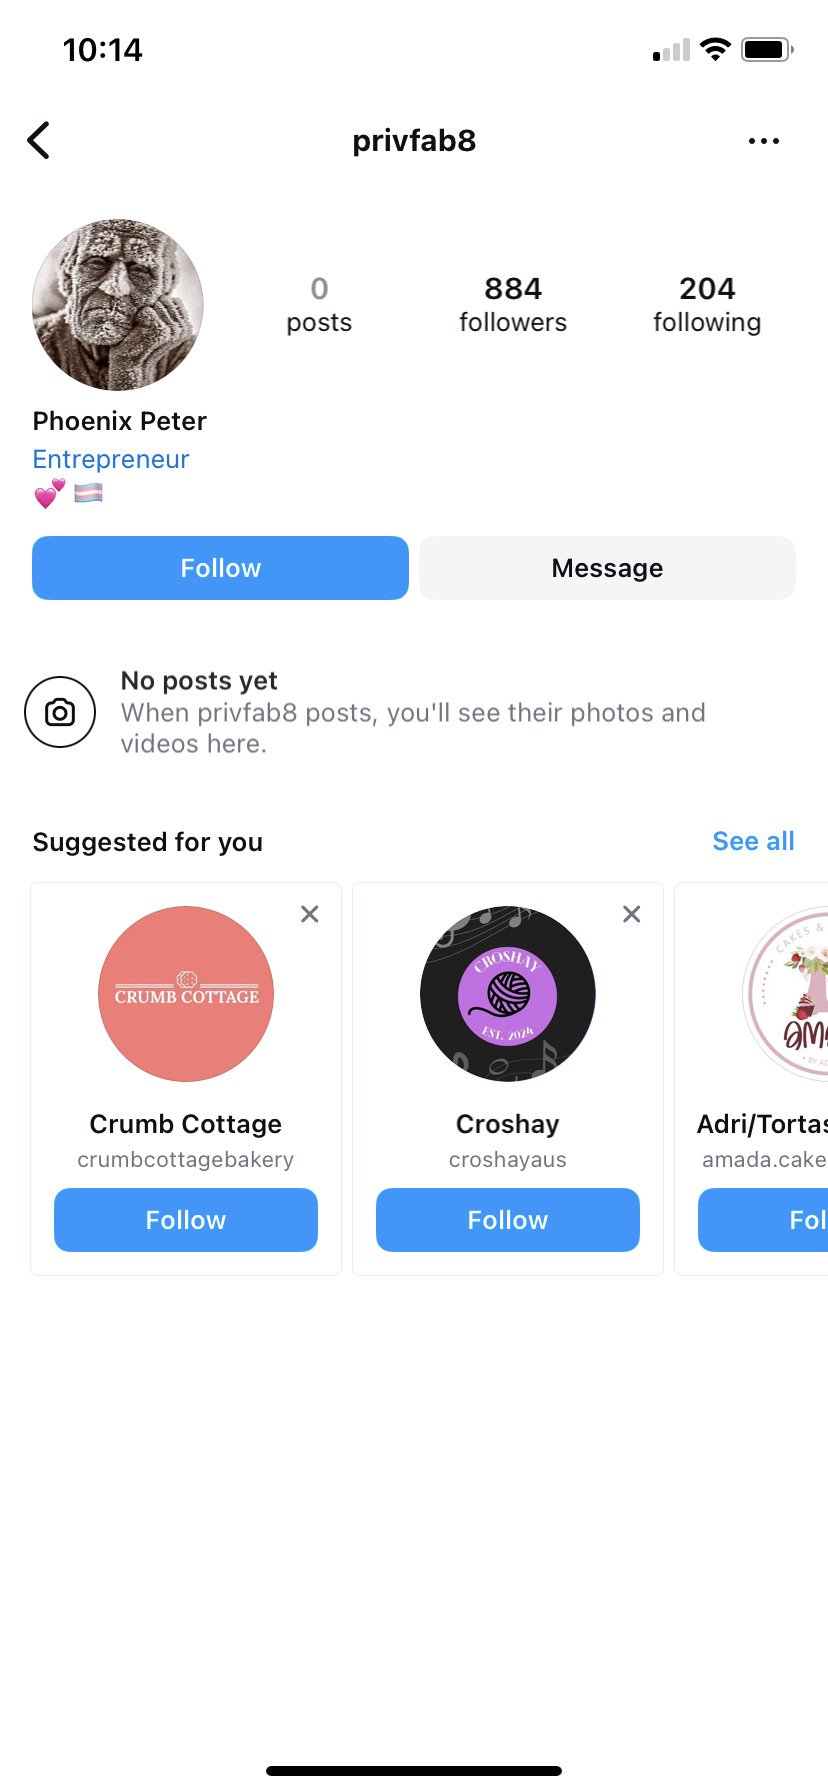Follow Croshay
The height and width of the screenshot is (1792, 828).
[x=508, y=1220]
